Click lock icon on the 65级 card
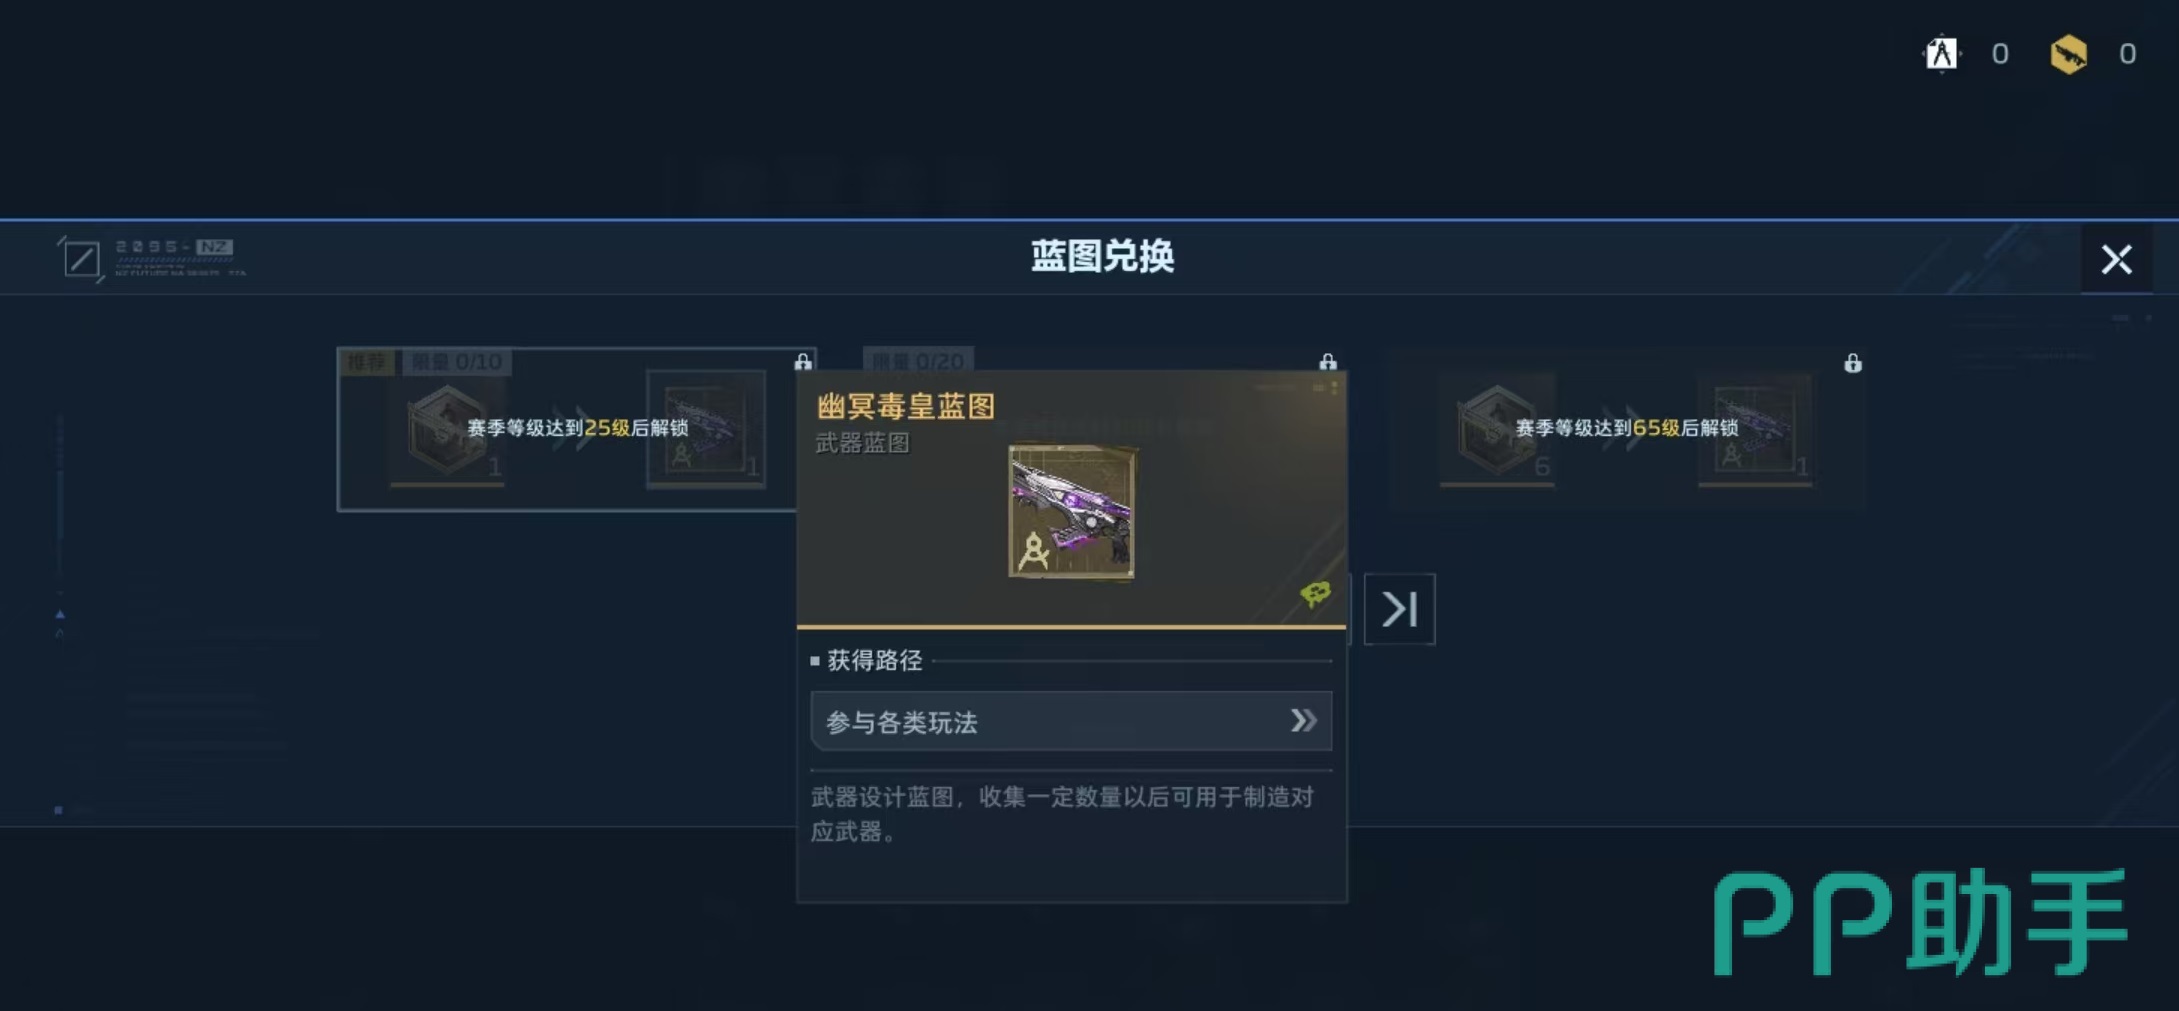This screenshot has width=2179, height=1011. coord(1853,363)
